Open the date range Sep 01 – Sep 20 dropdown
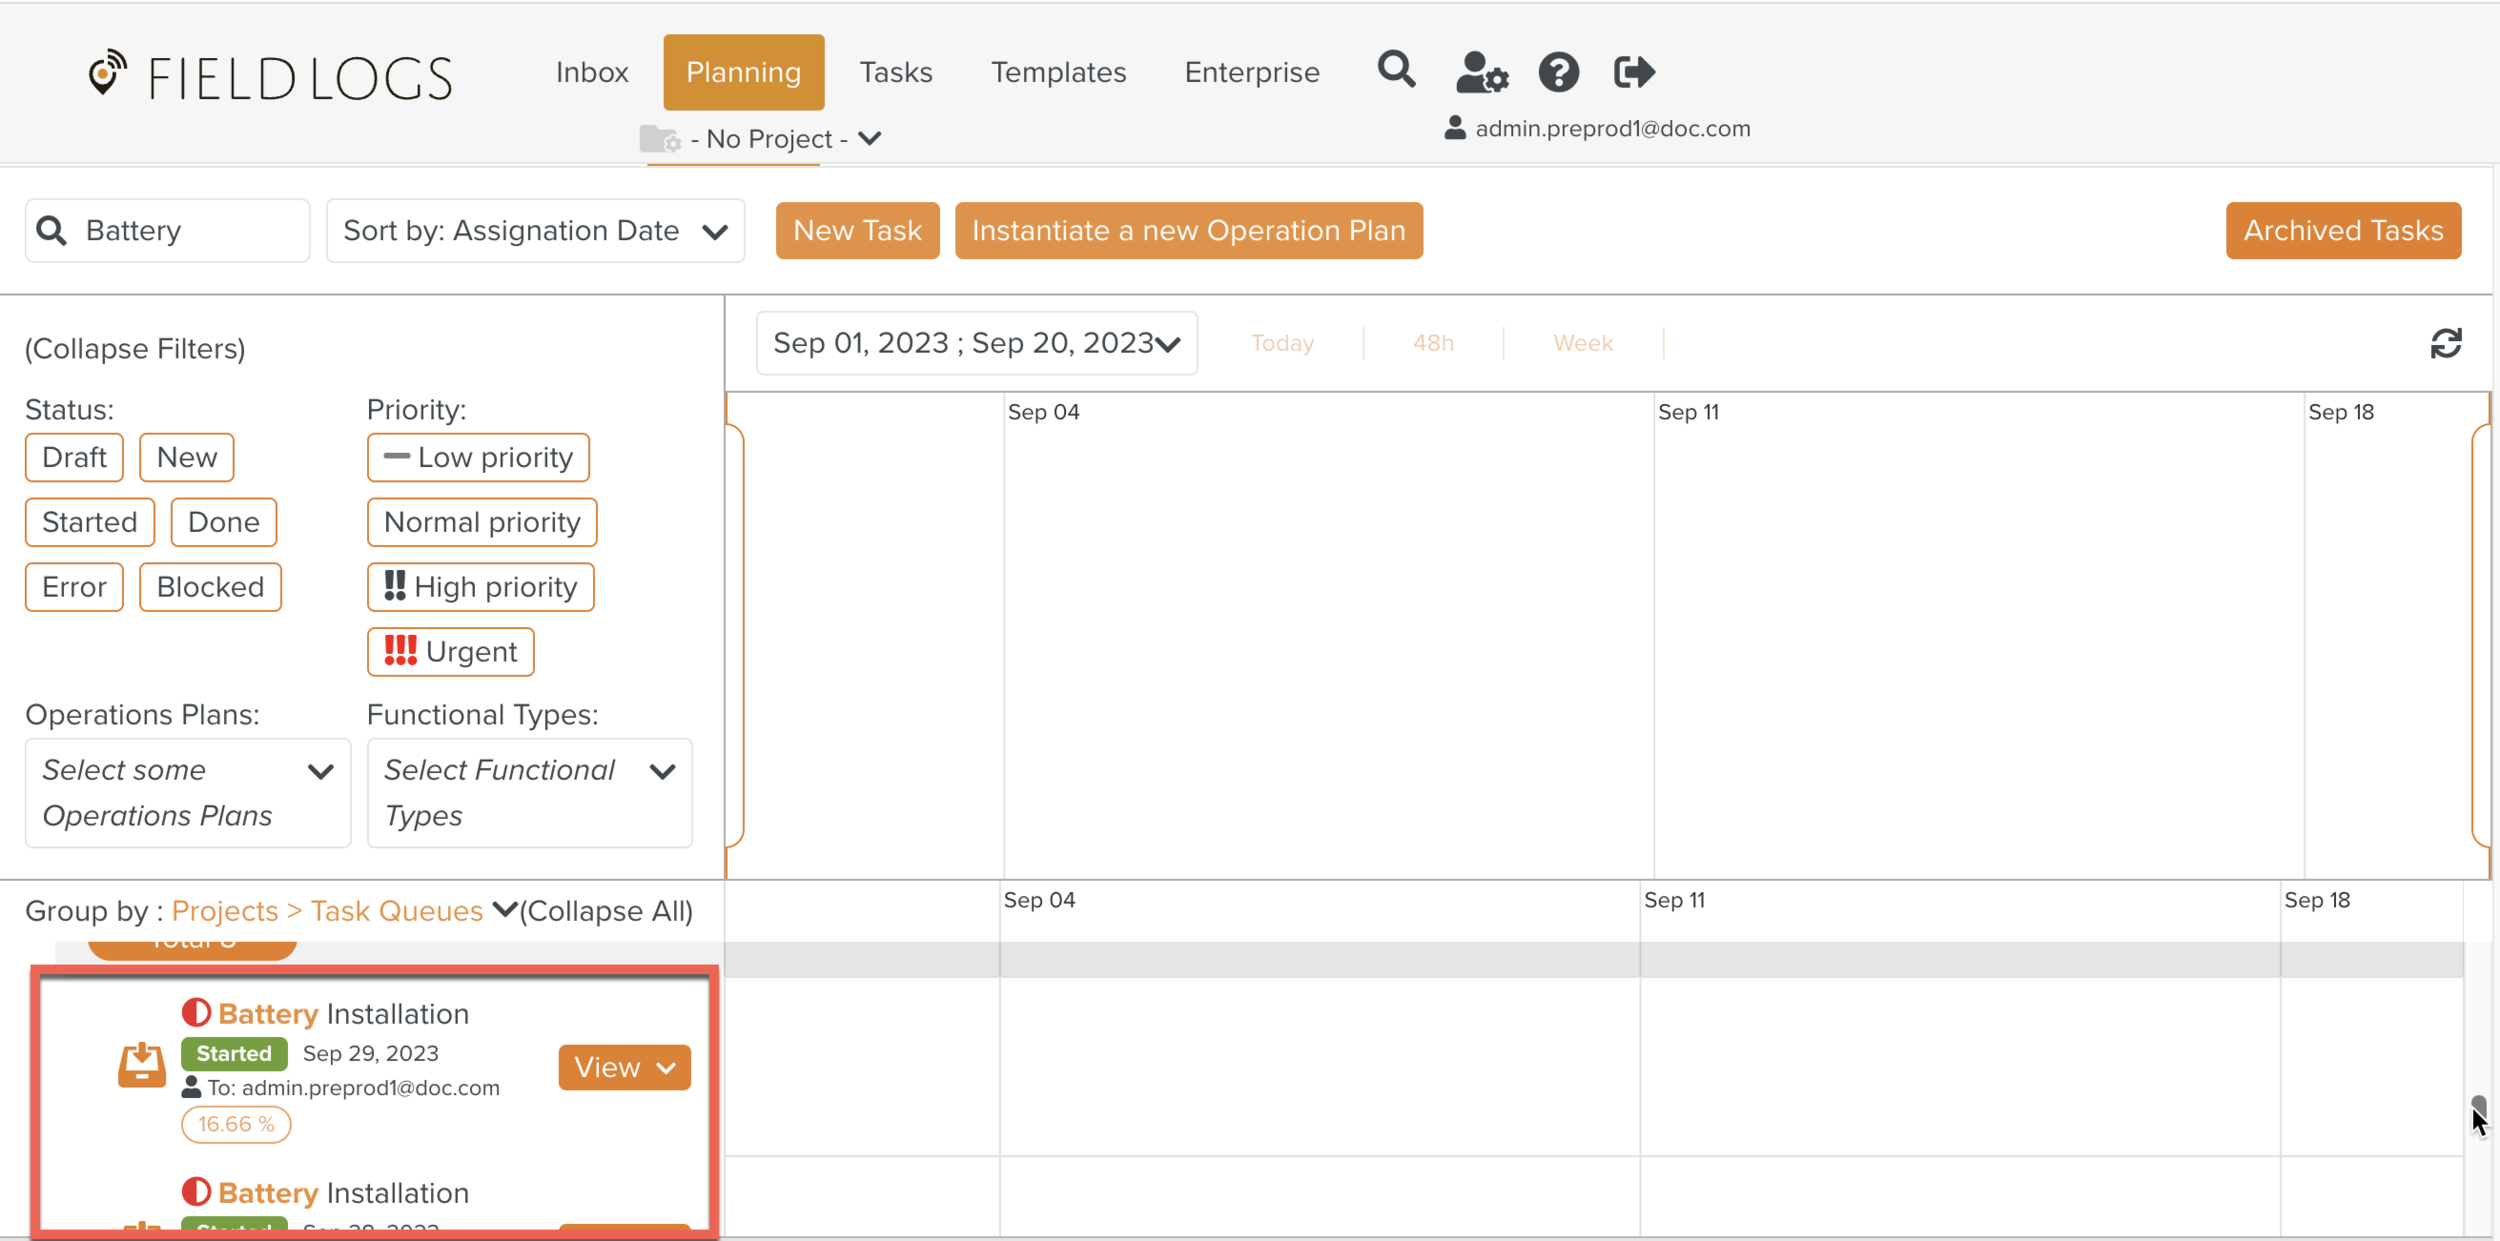 [x=976, y=343]
